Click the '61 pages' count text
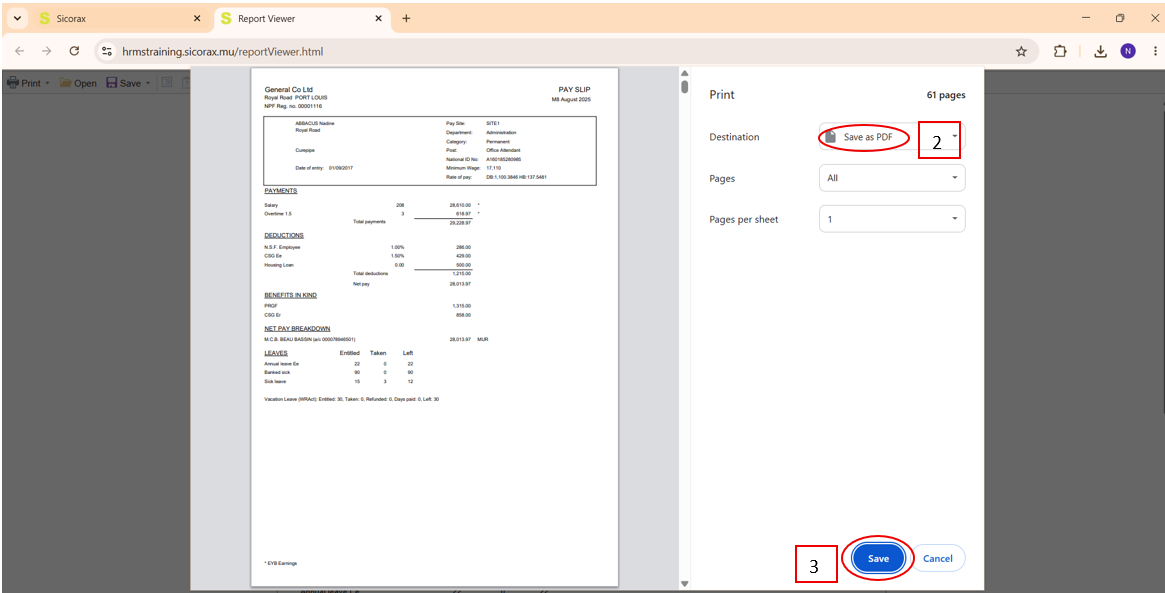The height and width of the screenshot is (593, 1165). [946, 95]
